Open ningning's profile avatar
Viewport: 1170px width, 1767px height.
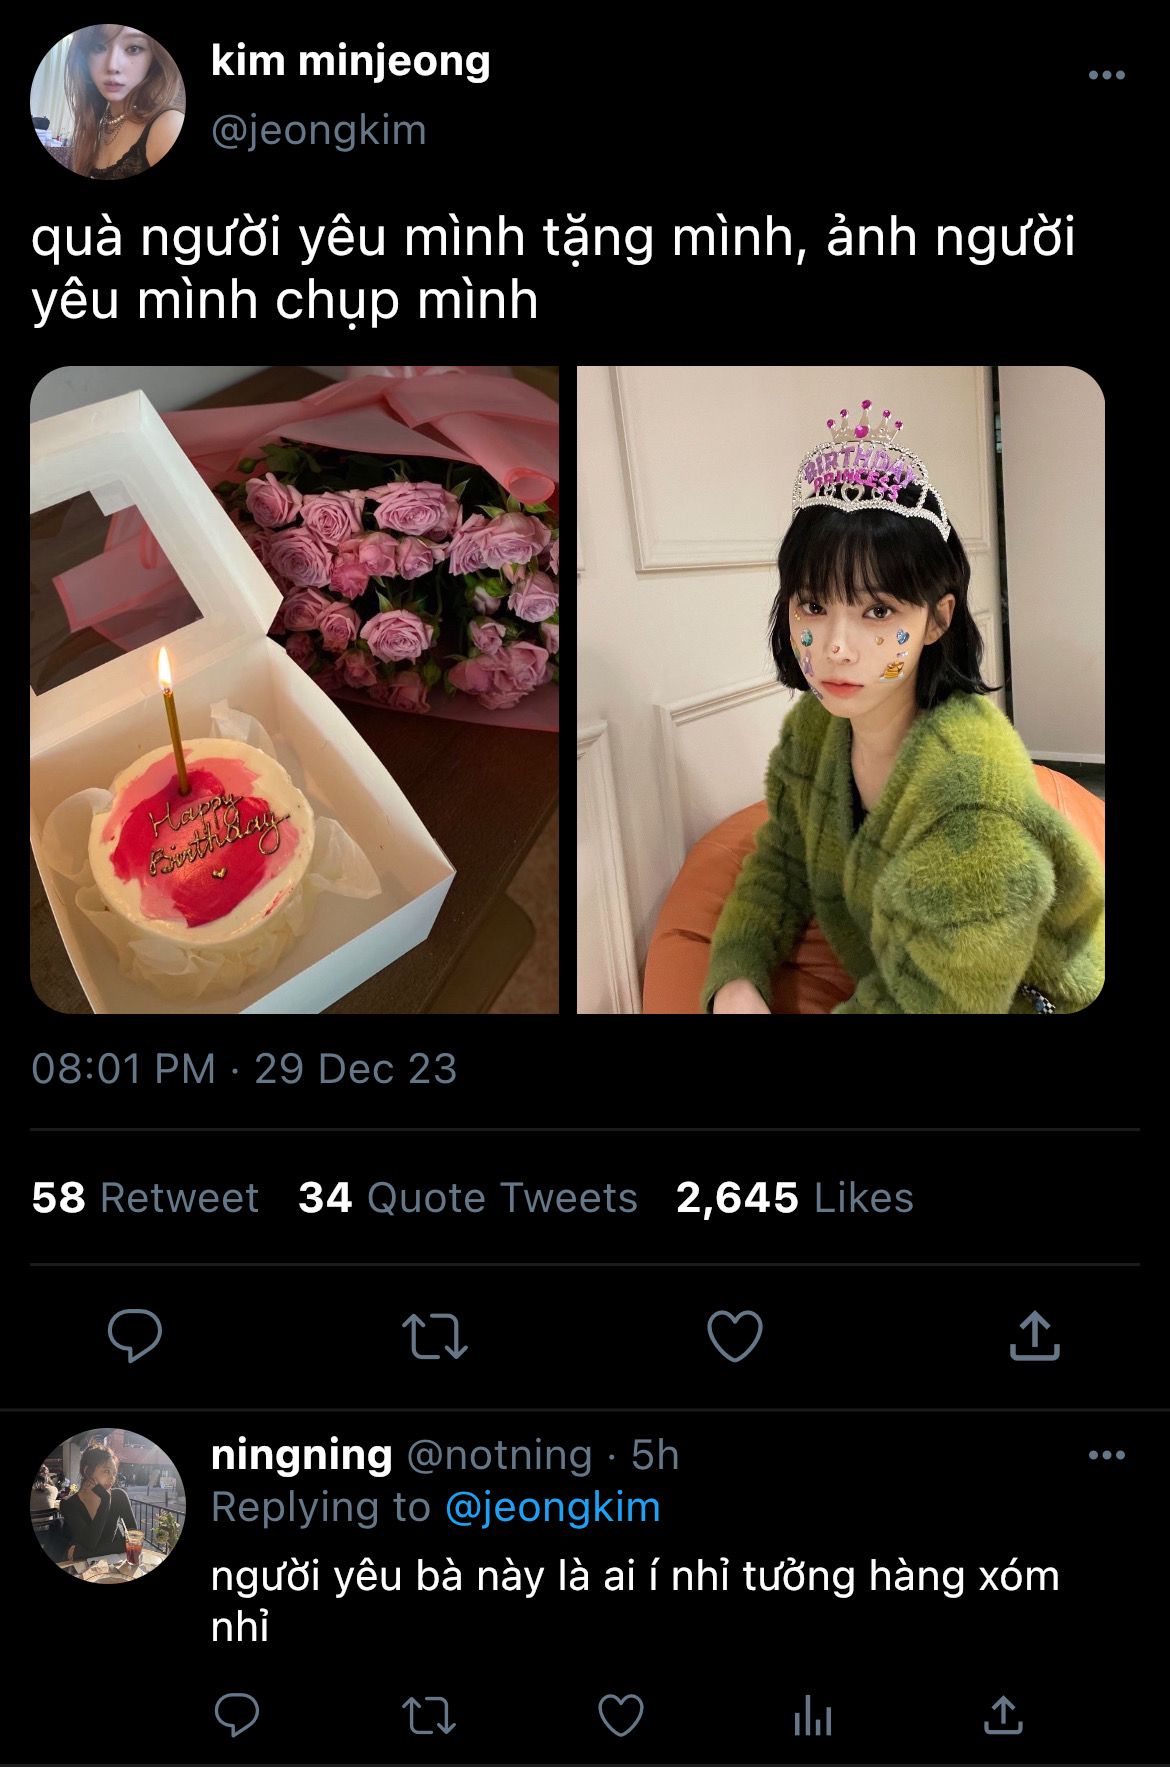(x=108, y=1505)
